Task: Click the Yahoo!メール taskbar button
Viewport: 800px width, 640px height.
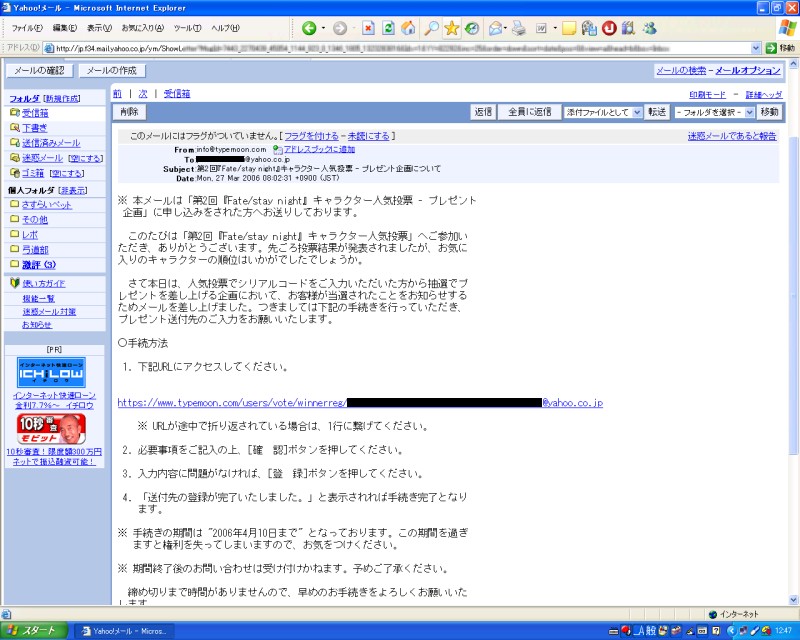Action: [124, 631]
